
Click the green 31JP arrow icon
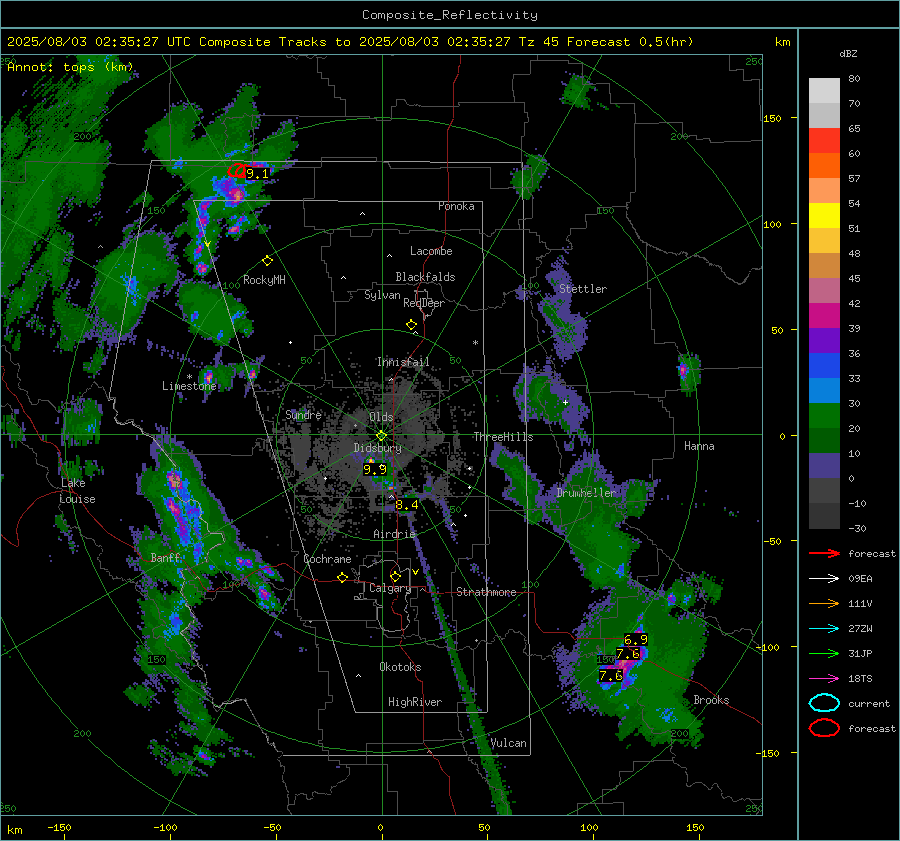[x=824, y=653]
